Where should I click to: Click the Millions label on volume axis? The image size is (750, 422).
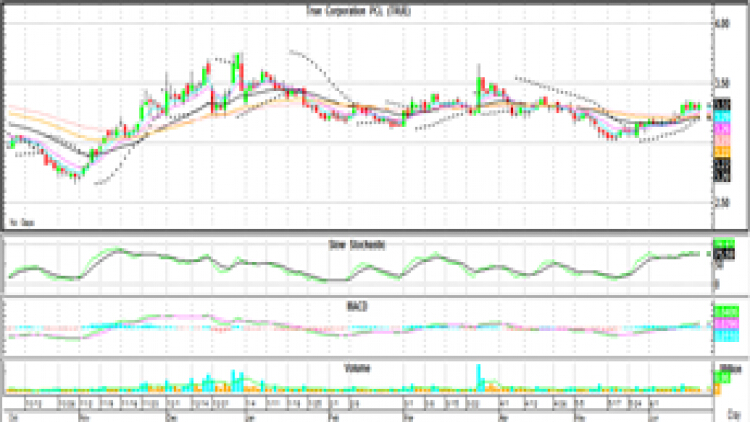click(730, 368)
